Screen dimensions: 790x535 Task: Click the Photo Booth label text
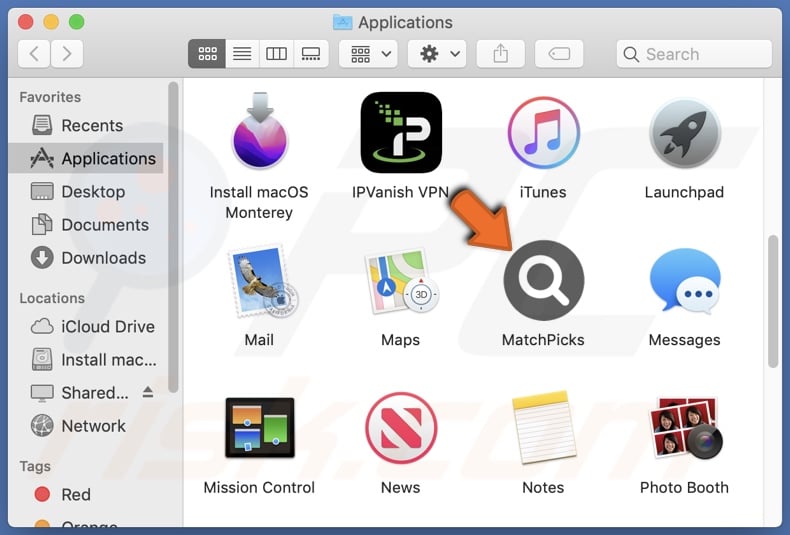[x=684, y=488]
